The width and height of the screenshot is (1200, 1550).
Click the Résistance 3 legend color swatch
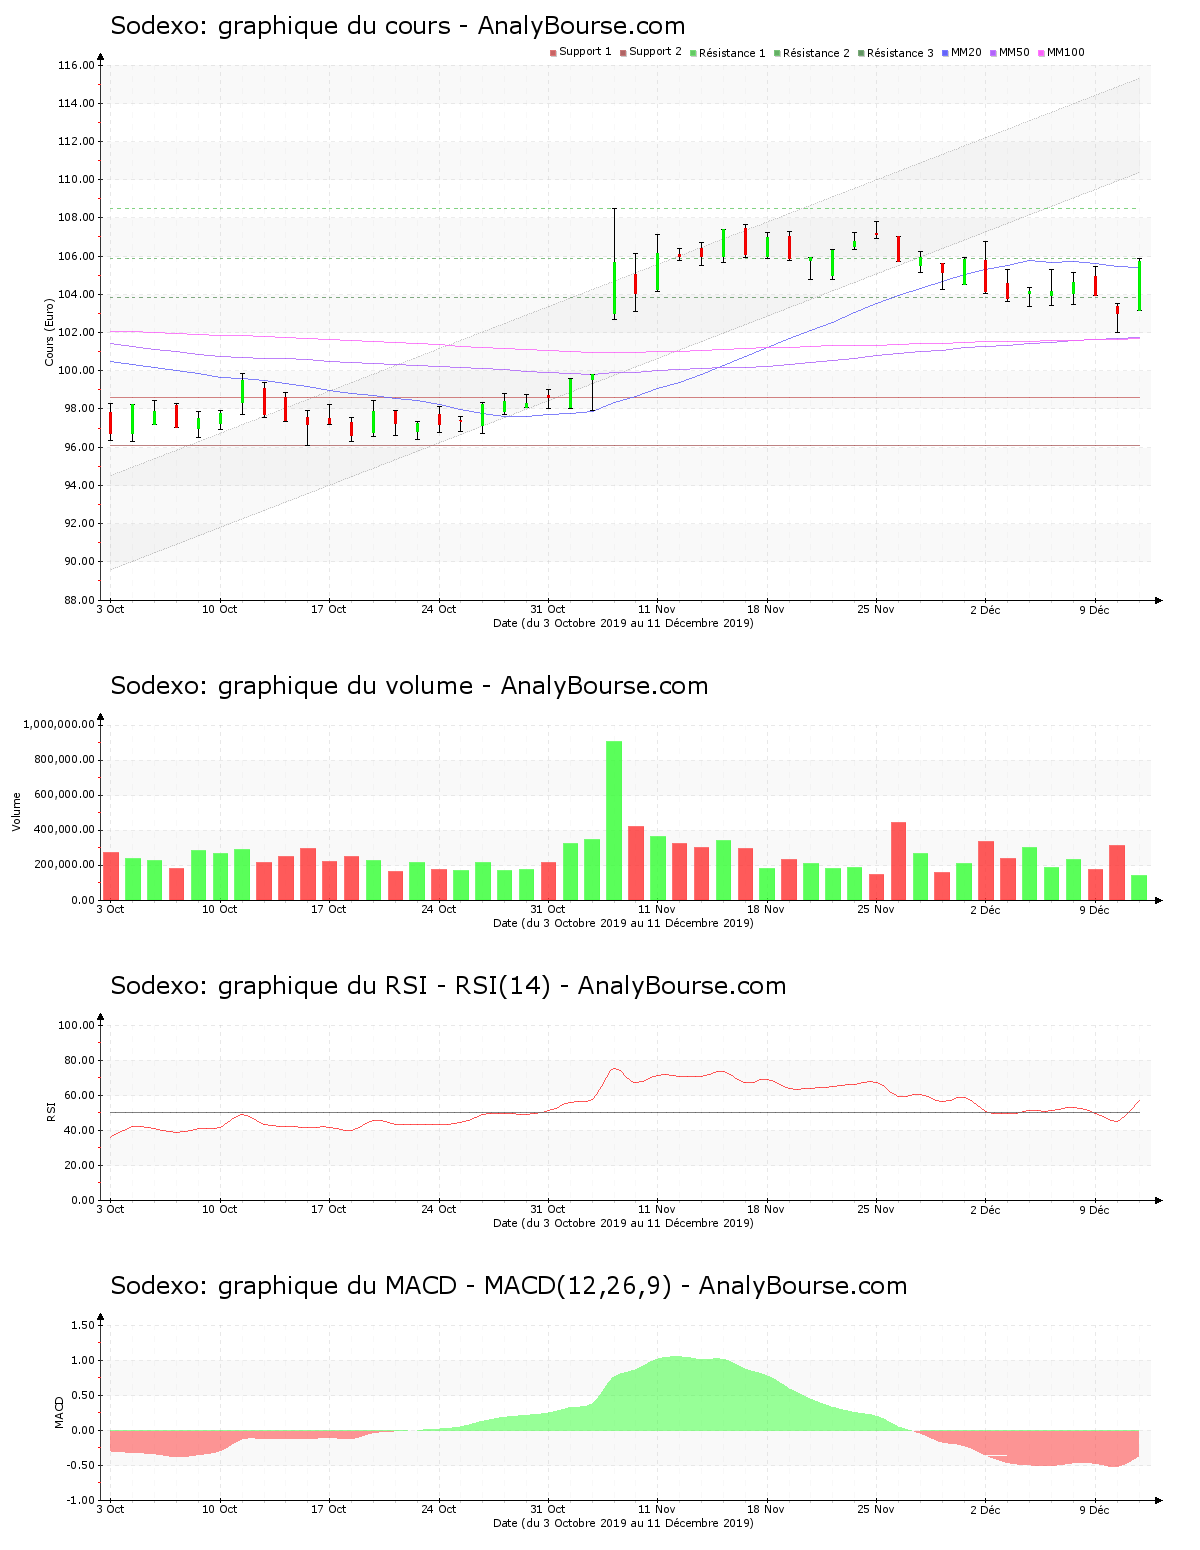click(x=861, y=53)
